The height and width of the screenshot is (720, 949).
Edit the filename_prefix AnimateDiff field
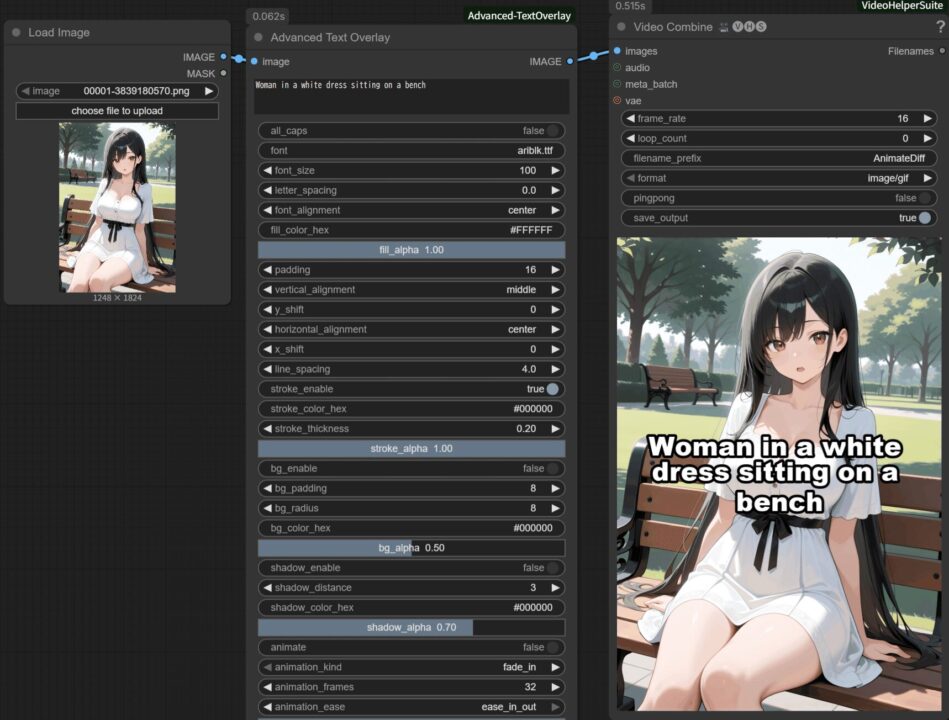click(x=779, y=158)
